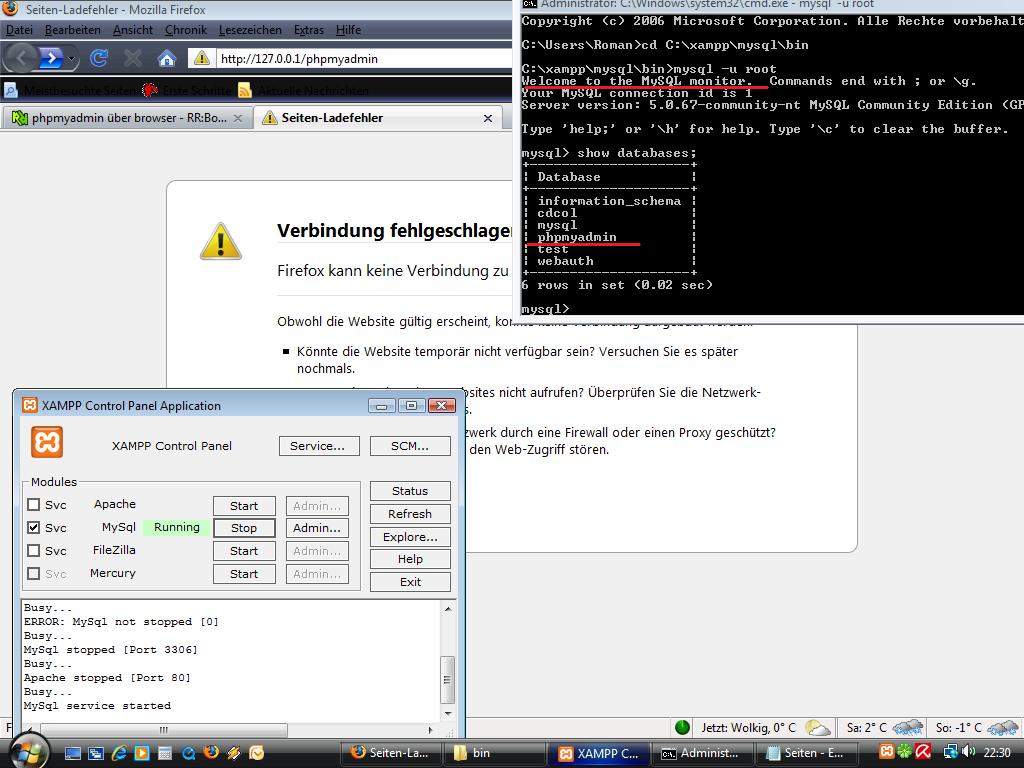Close the Seiten-Ladefehler tab
The height and width of the screenshot is (768, 1024).
tap(488, 118)
